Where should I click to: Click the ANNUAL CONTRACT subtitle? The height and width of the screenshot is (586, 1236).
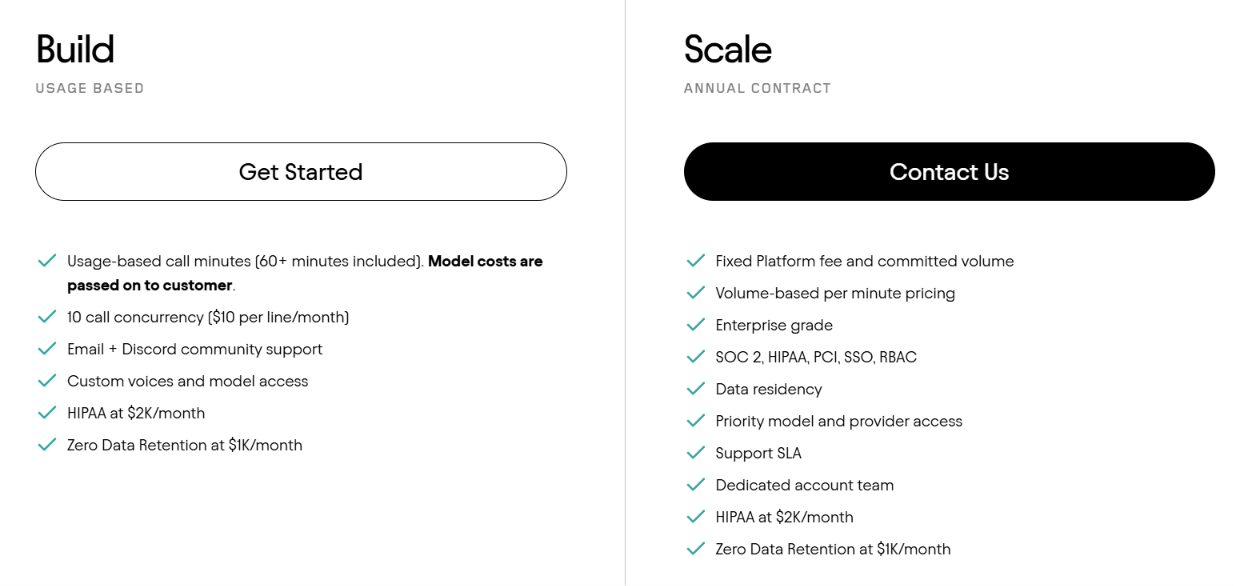[757, 88]
